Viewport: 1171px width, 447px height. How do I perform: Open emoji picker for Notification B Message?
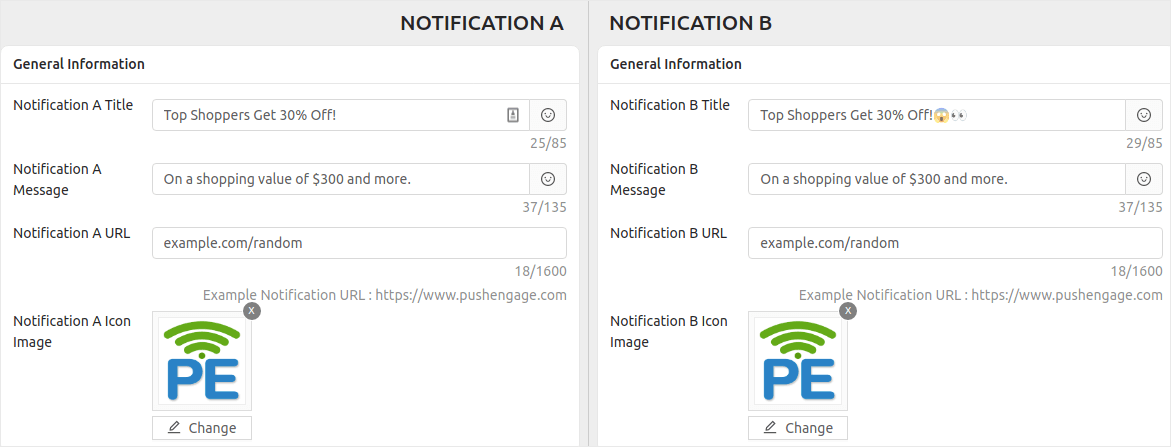pos(1143,179)
